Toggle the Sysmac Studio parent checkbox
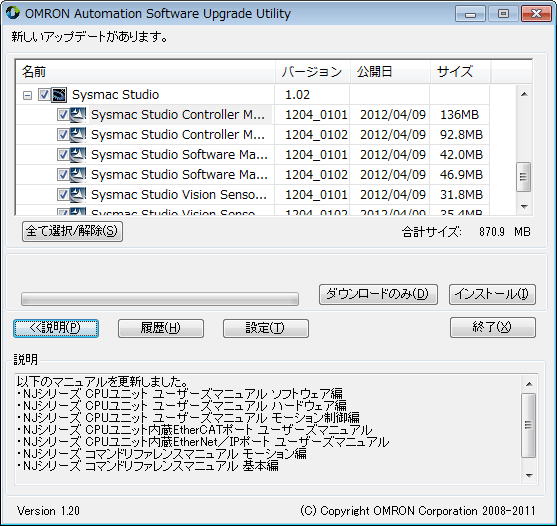This screenshot has height=526, width=557. click(x=44, y=95)
